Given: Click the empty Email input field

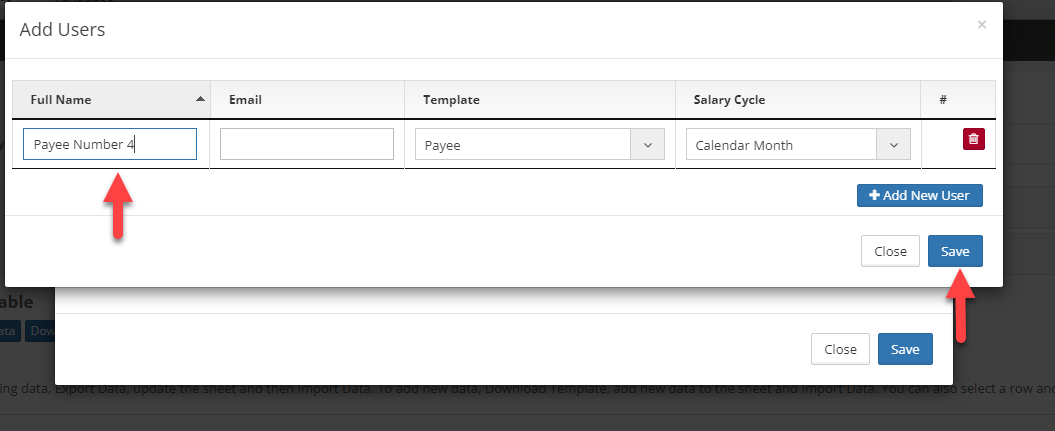Looking at the screenshot, I should [x=307, y=144].
